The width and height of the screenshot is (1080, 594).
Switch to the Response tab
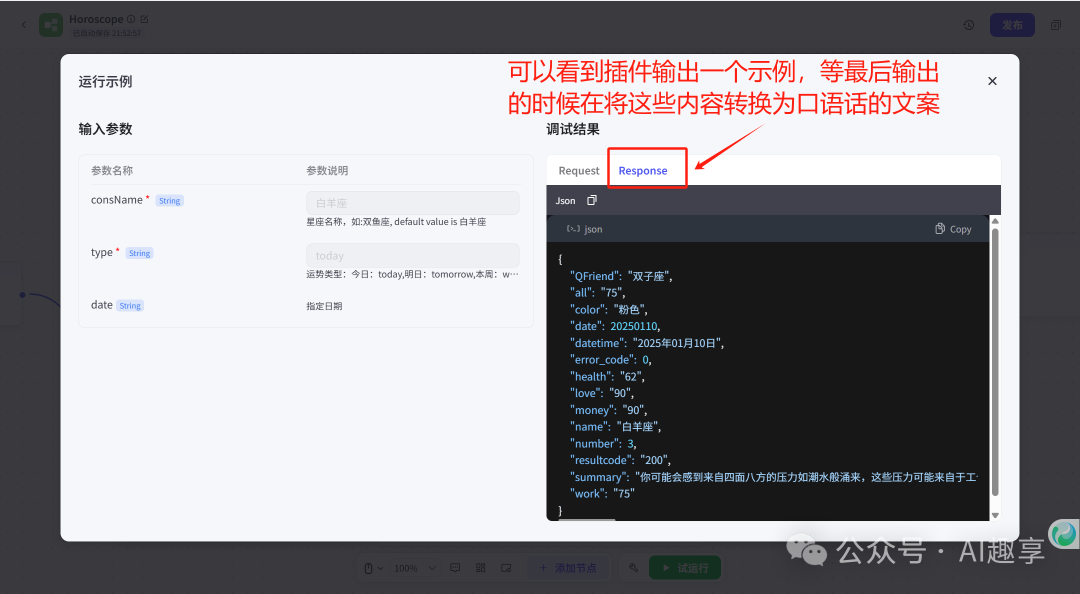(x=643, y=171)
